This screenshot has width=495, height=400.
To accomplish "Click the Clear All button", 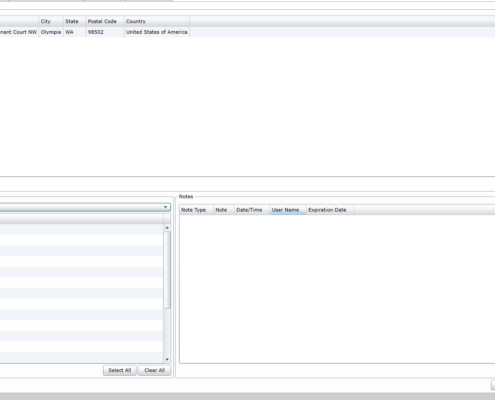I will coord(154,370).
